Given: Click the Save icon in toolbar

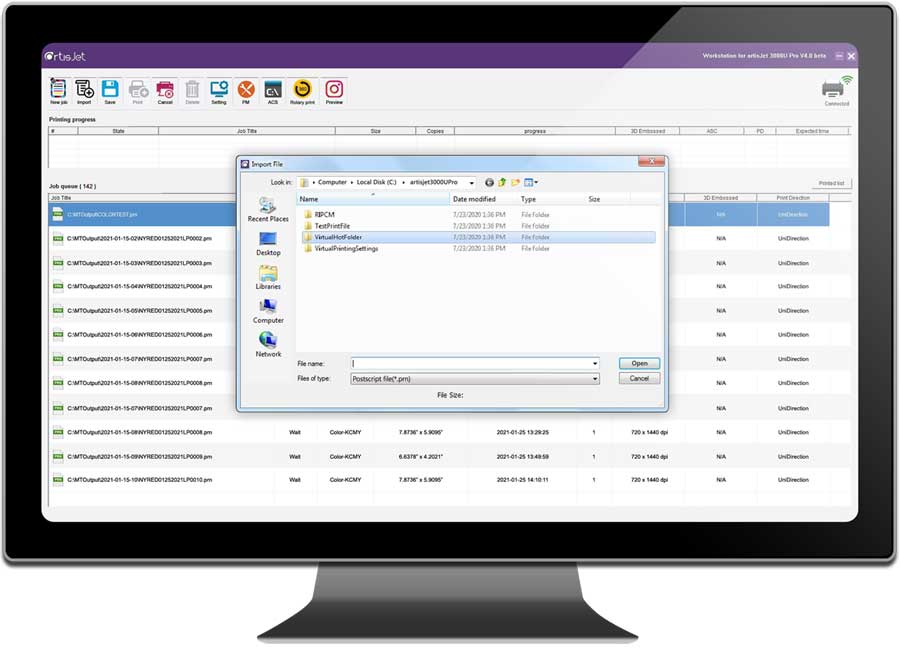Looking at the screenshot, I should (x=110, y=90).
